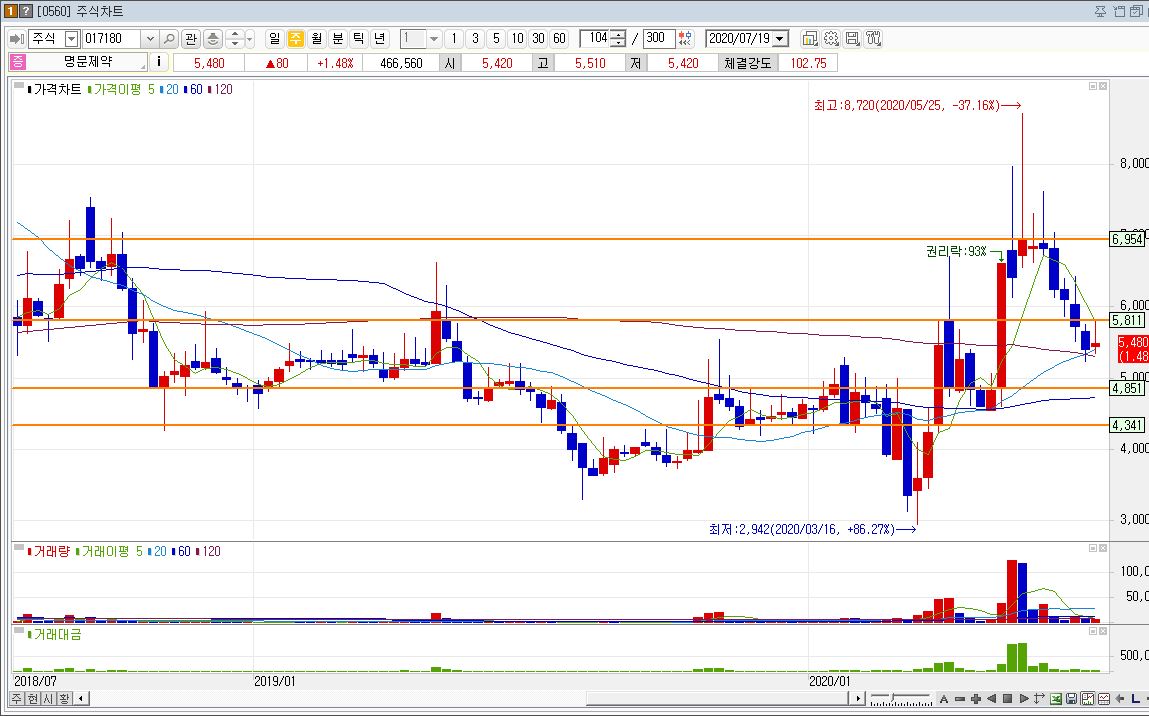
Task: Open the chart layout icon in toolbar
Action: point(810,39)
